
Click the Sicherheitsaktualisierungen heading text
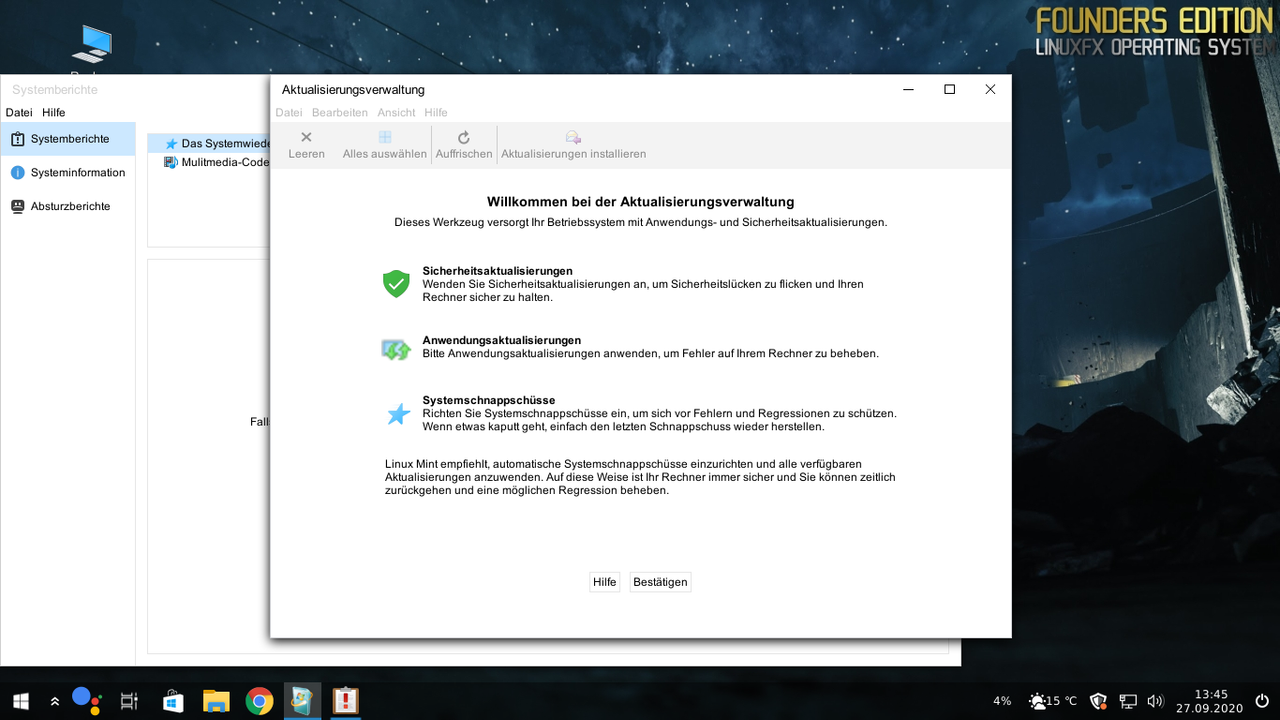tap(497, 271)
